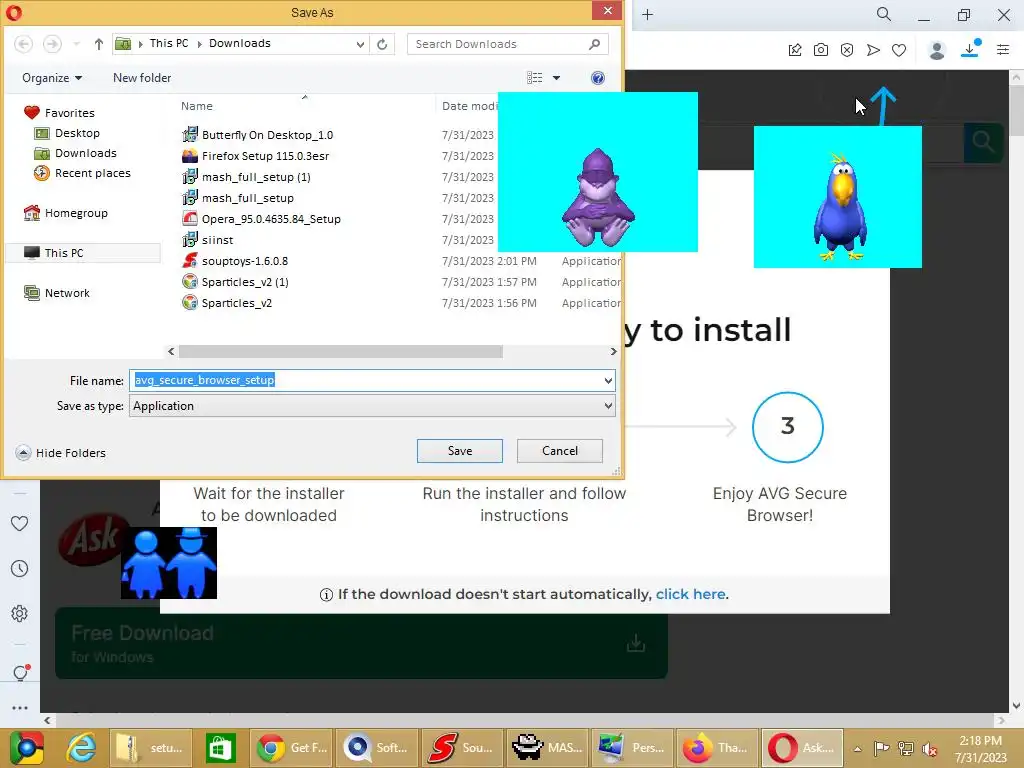The image size is (1024, 768).
Task: Sort by Date modified column header
Action: tap(469, 106)
